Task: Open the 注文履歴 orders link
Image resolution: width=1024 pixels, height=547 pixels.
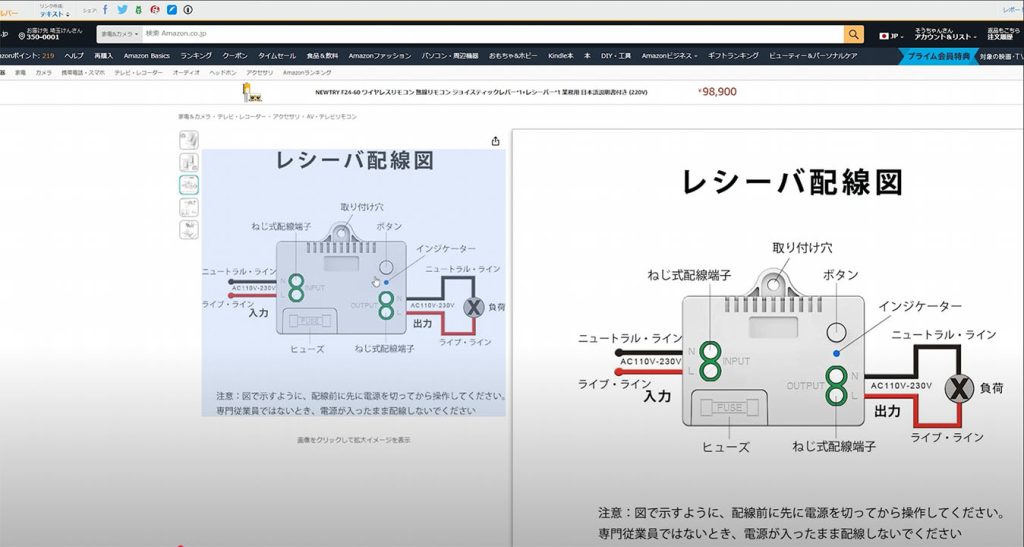Action: tap(1003, 38)
